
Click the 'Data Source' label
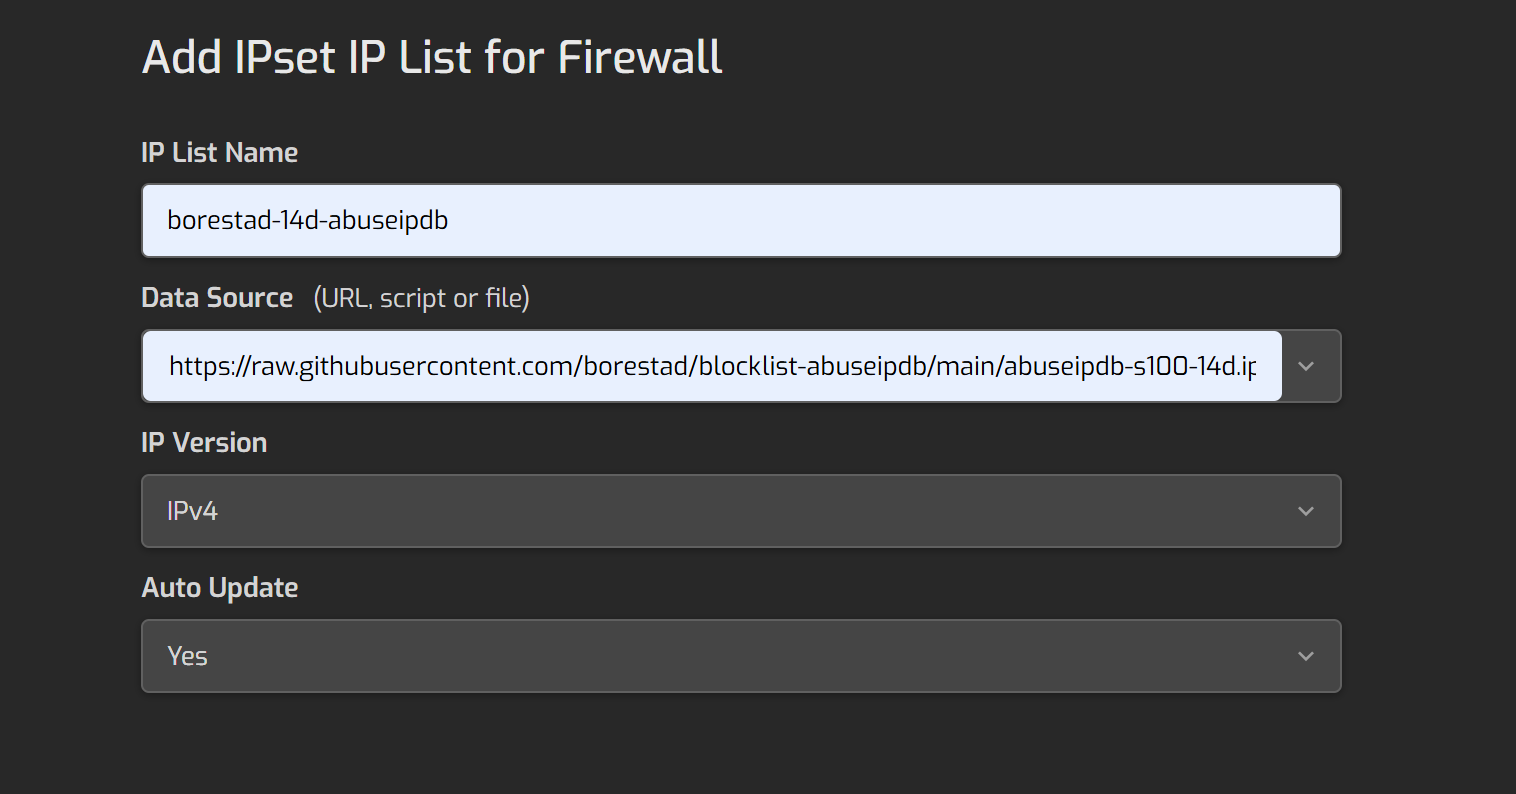pos(217,298)
